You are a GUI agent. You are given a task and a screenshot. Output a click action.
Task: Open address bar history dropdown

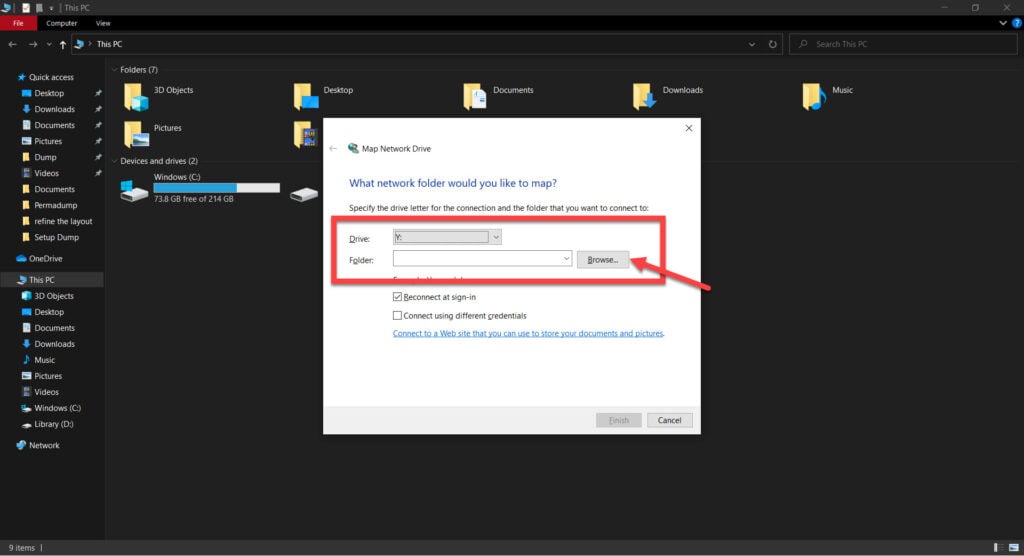click(752, 44)
